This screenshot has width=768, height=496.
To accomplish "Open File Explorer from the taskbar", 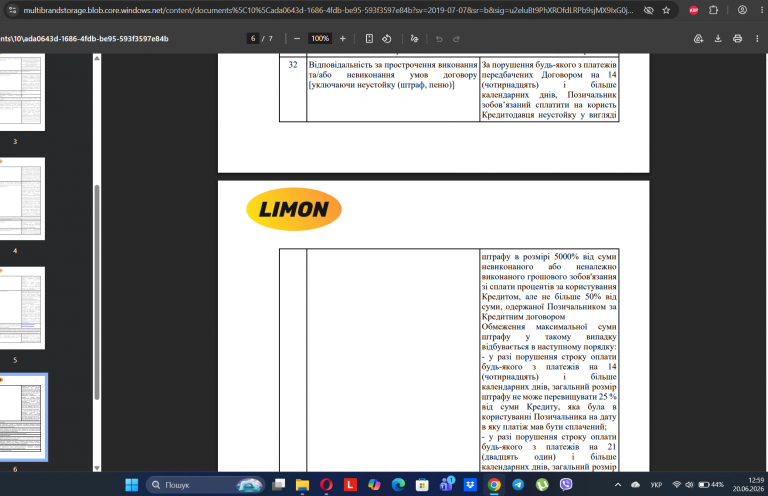I will [x=302, y=485].
